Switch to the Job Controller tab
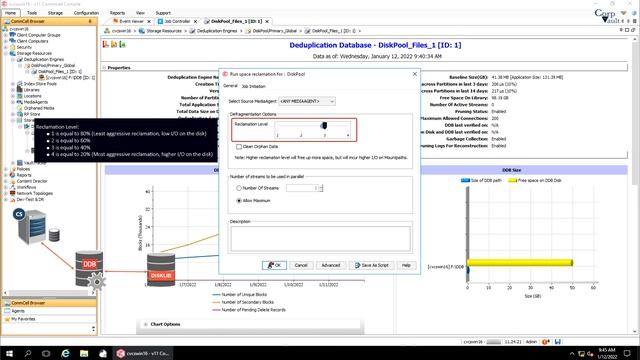640x360 pixels. 177,21
